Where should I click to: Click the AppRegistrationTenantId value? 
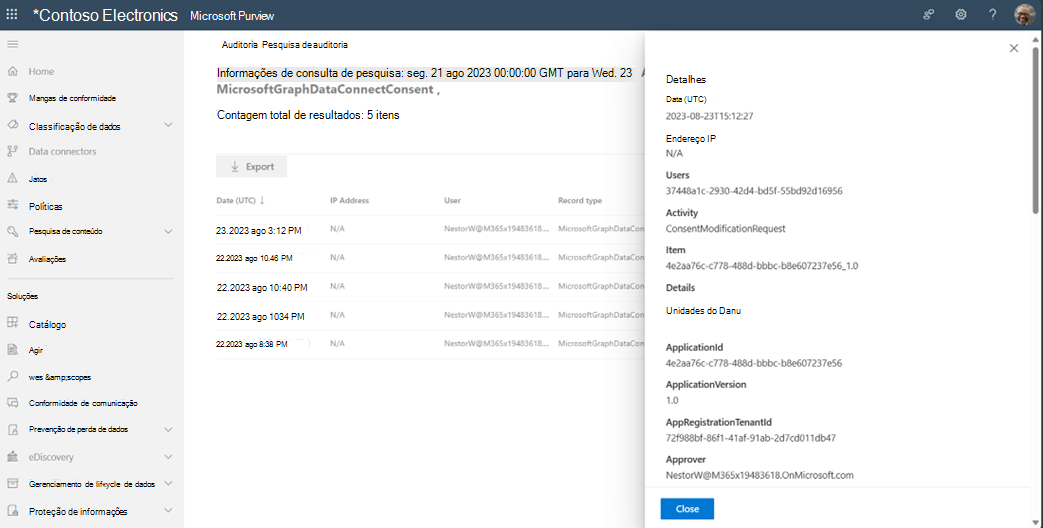tap(750, 438)
